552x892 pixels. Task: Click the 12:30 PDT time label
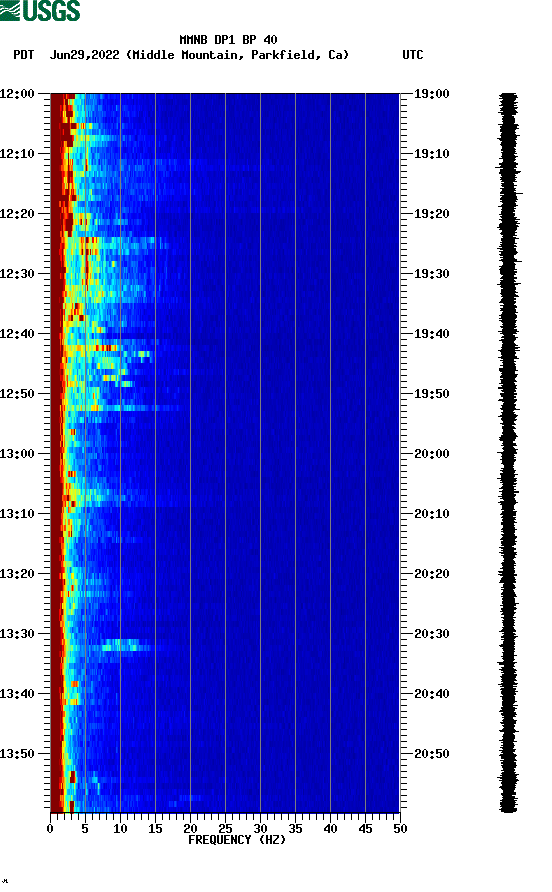17,274
